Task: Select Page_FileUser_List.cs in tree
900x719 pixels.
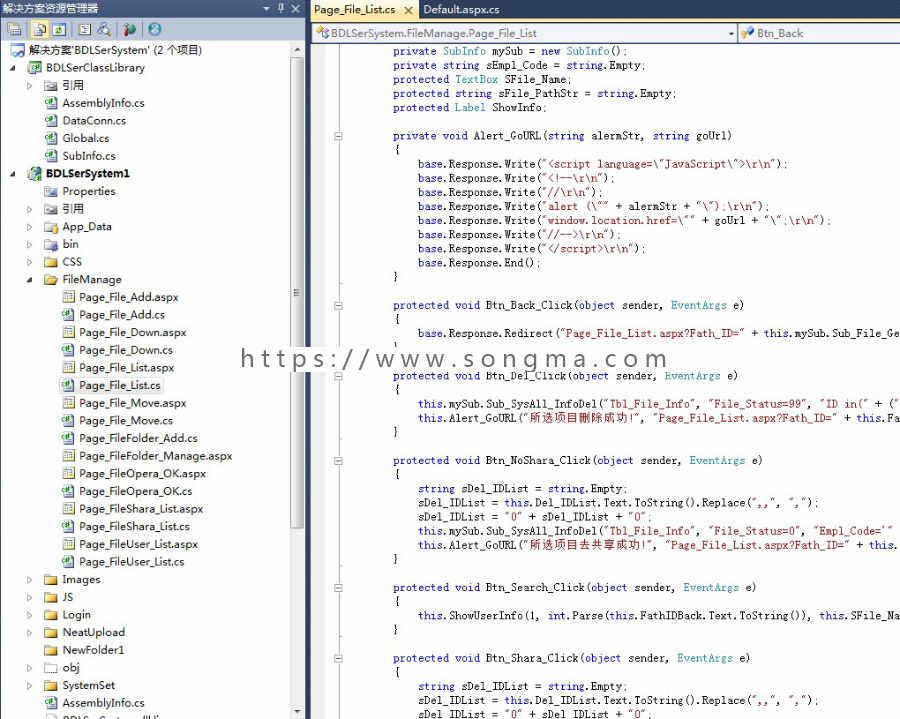Action: (x=131, y=562)
